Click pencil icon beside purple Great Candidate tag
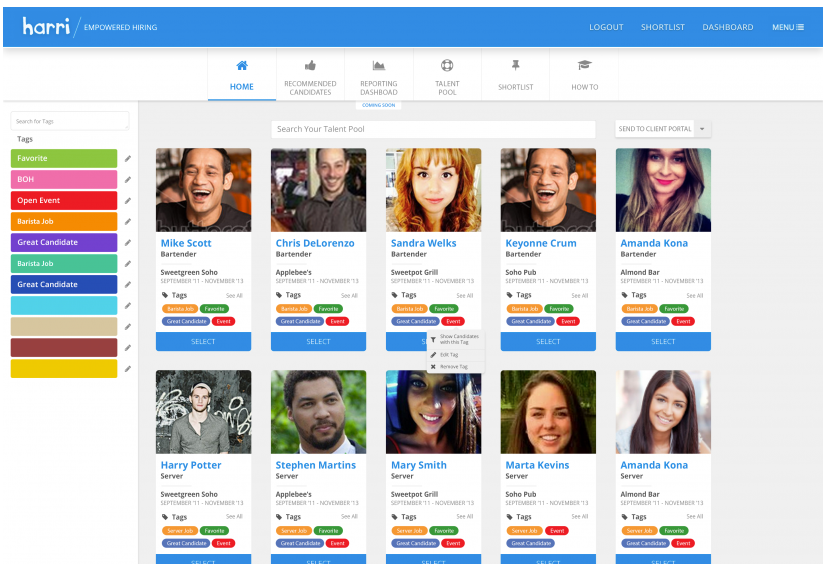Image resolution: width=831 pixels, height=575 pixels. (x=128, y=243)
